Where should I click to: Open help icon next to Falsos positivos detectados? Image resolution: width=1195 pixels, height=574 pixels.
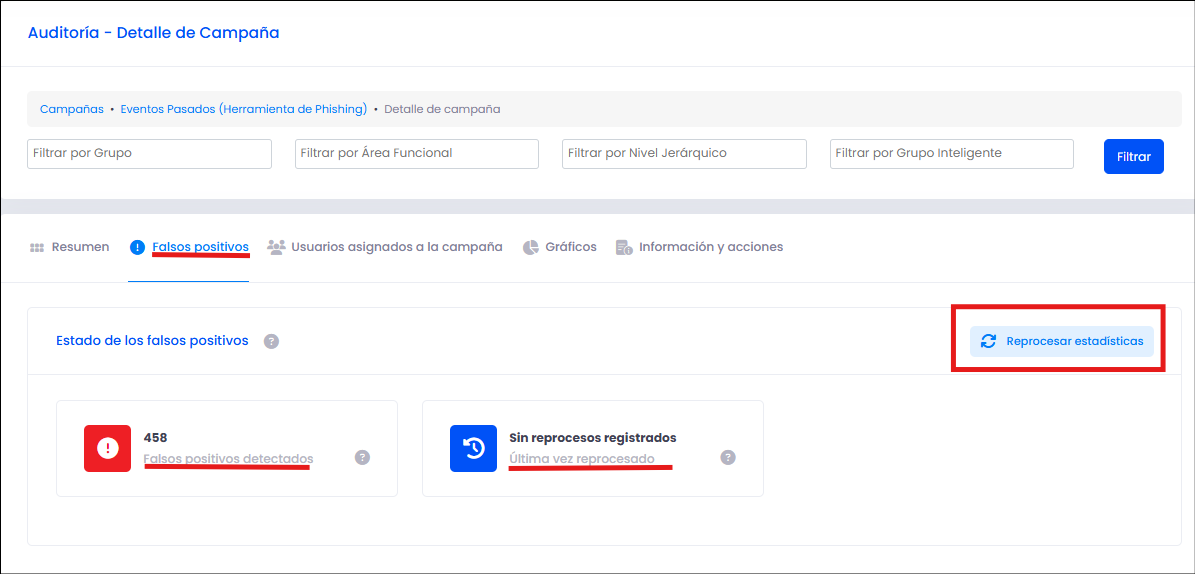(363, 457)
